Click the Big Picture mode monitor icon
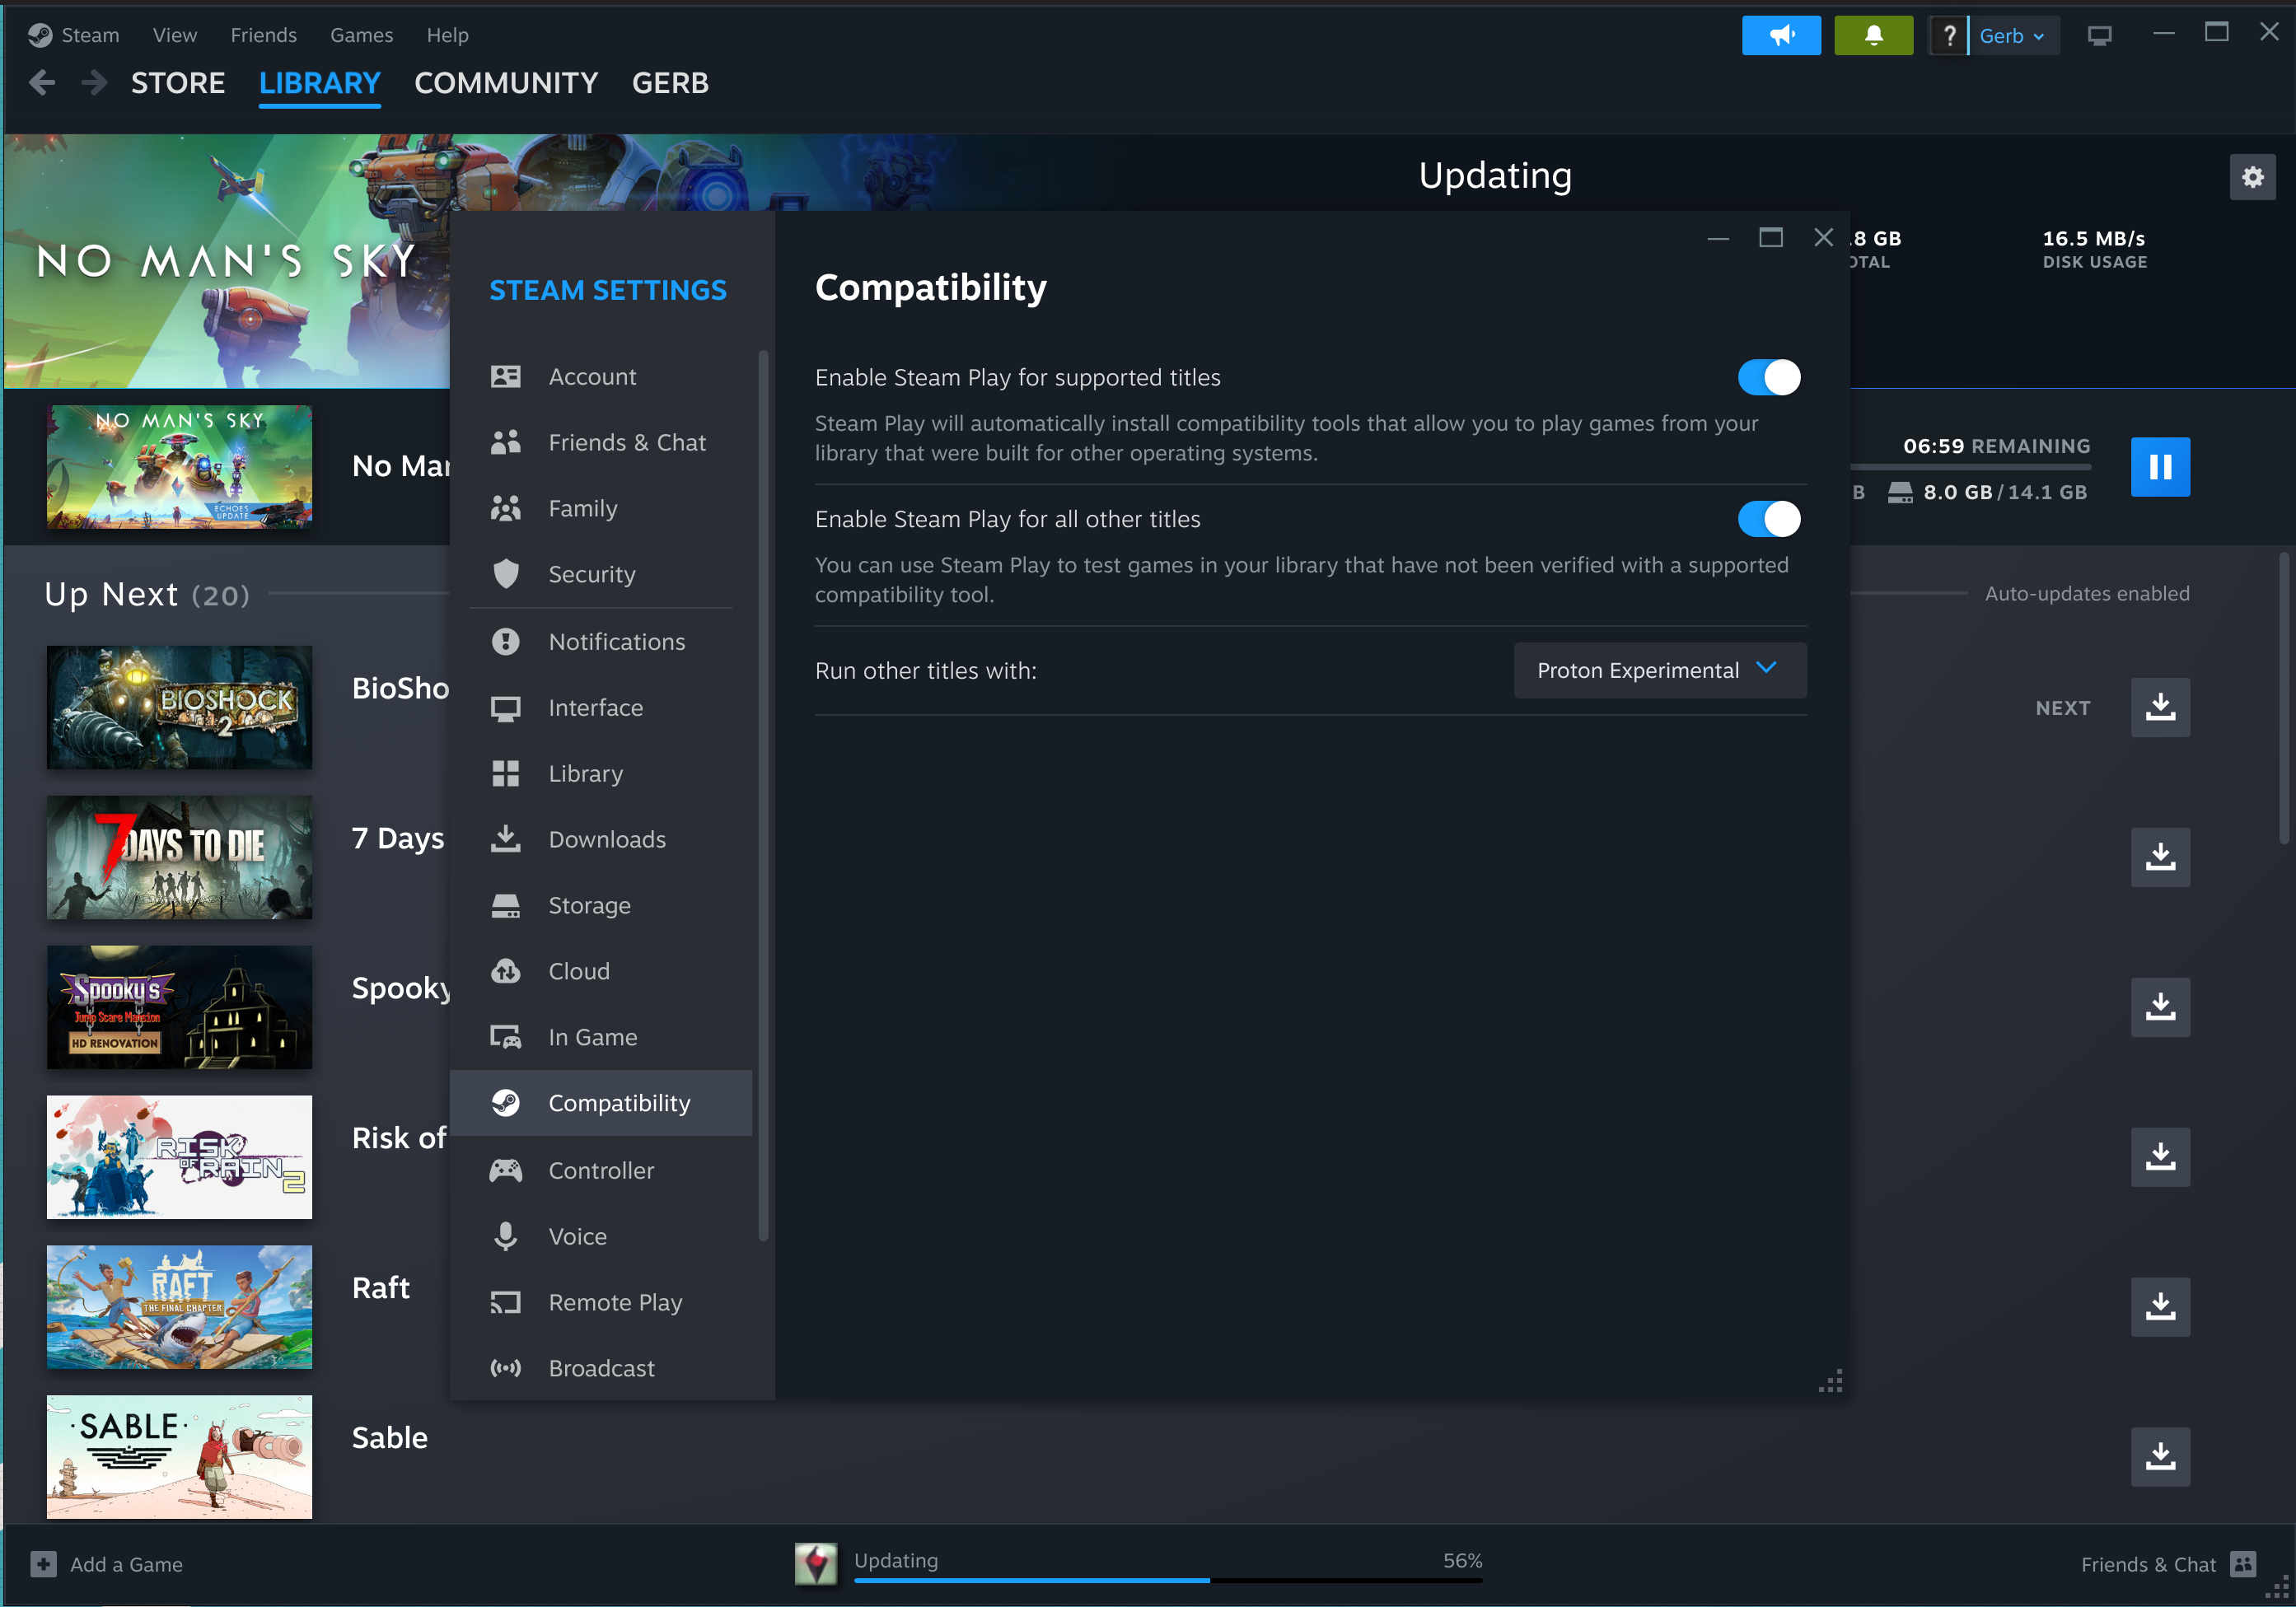This screenshot has width=2296, height=1607. [x=2099, y=36]
